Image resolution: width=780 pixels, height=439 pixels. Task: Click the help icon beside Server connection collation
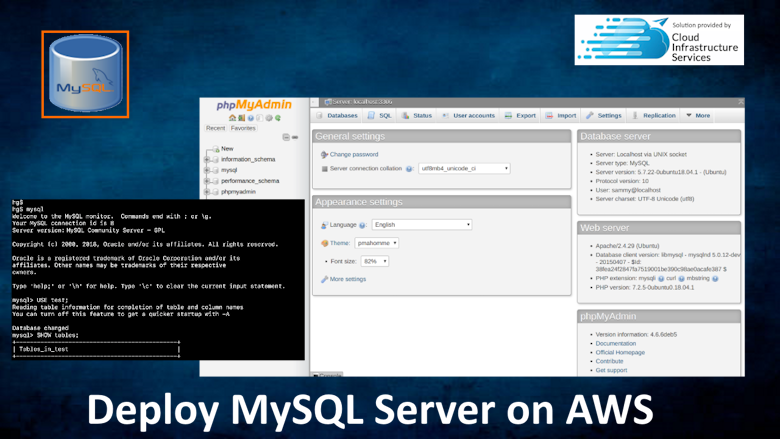tap(410, 169)
